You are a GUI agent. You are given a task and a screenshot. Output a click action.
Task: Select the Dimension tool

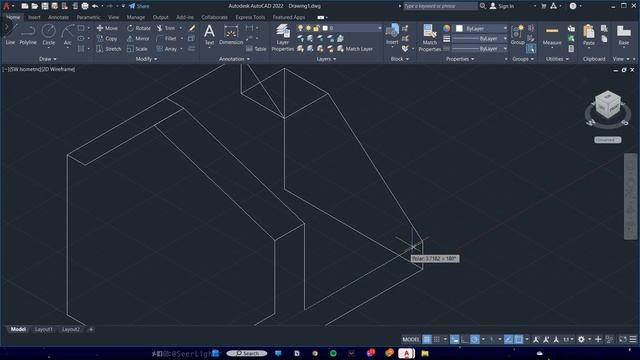(x=231, y=34)
